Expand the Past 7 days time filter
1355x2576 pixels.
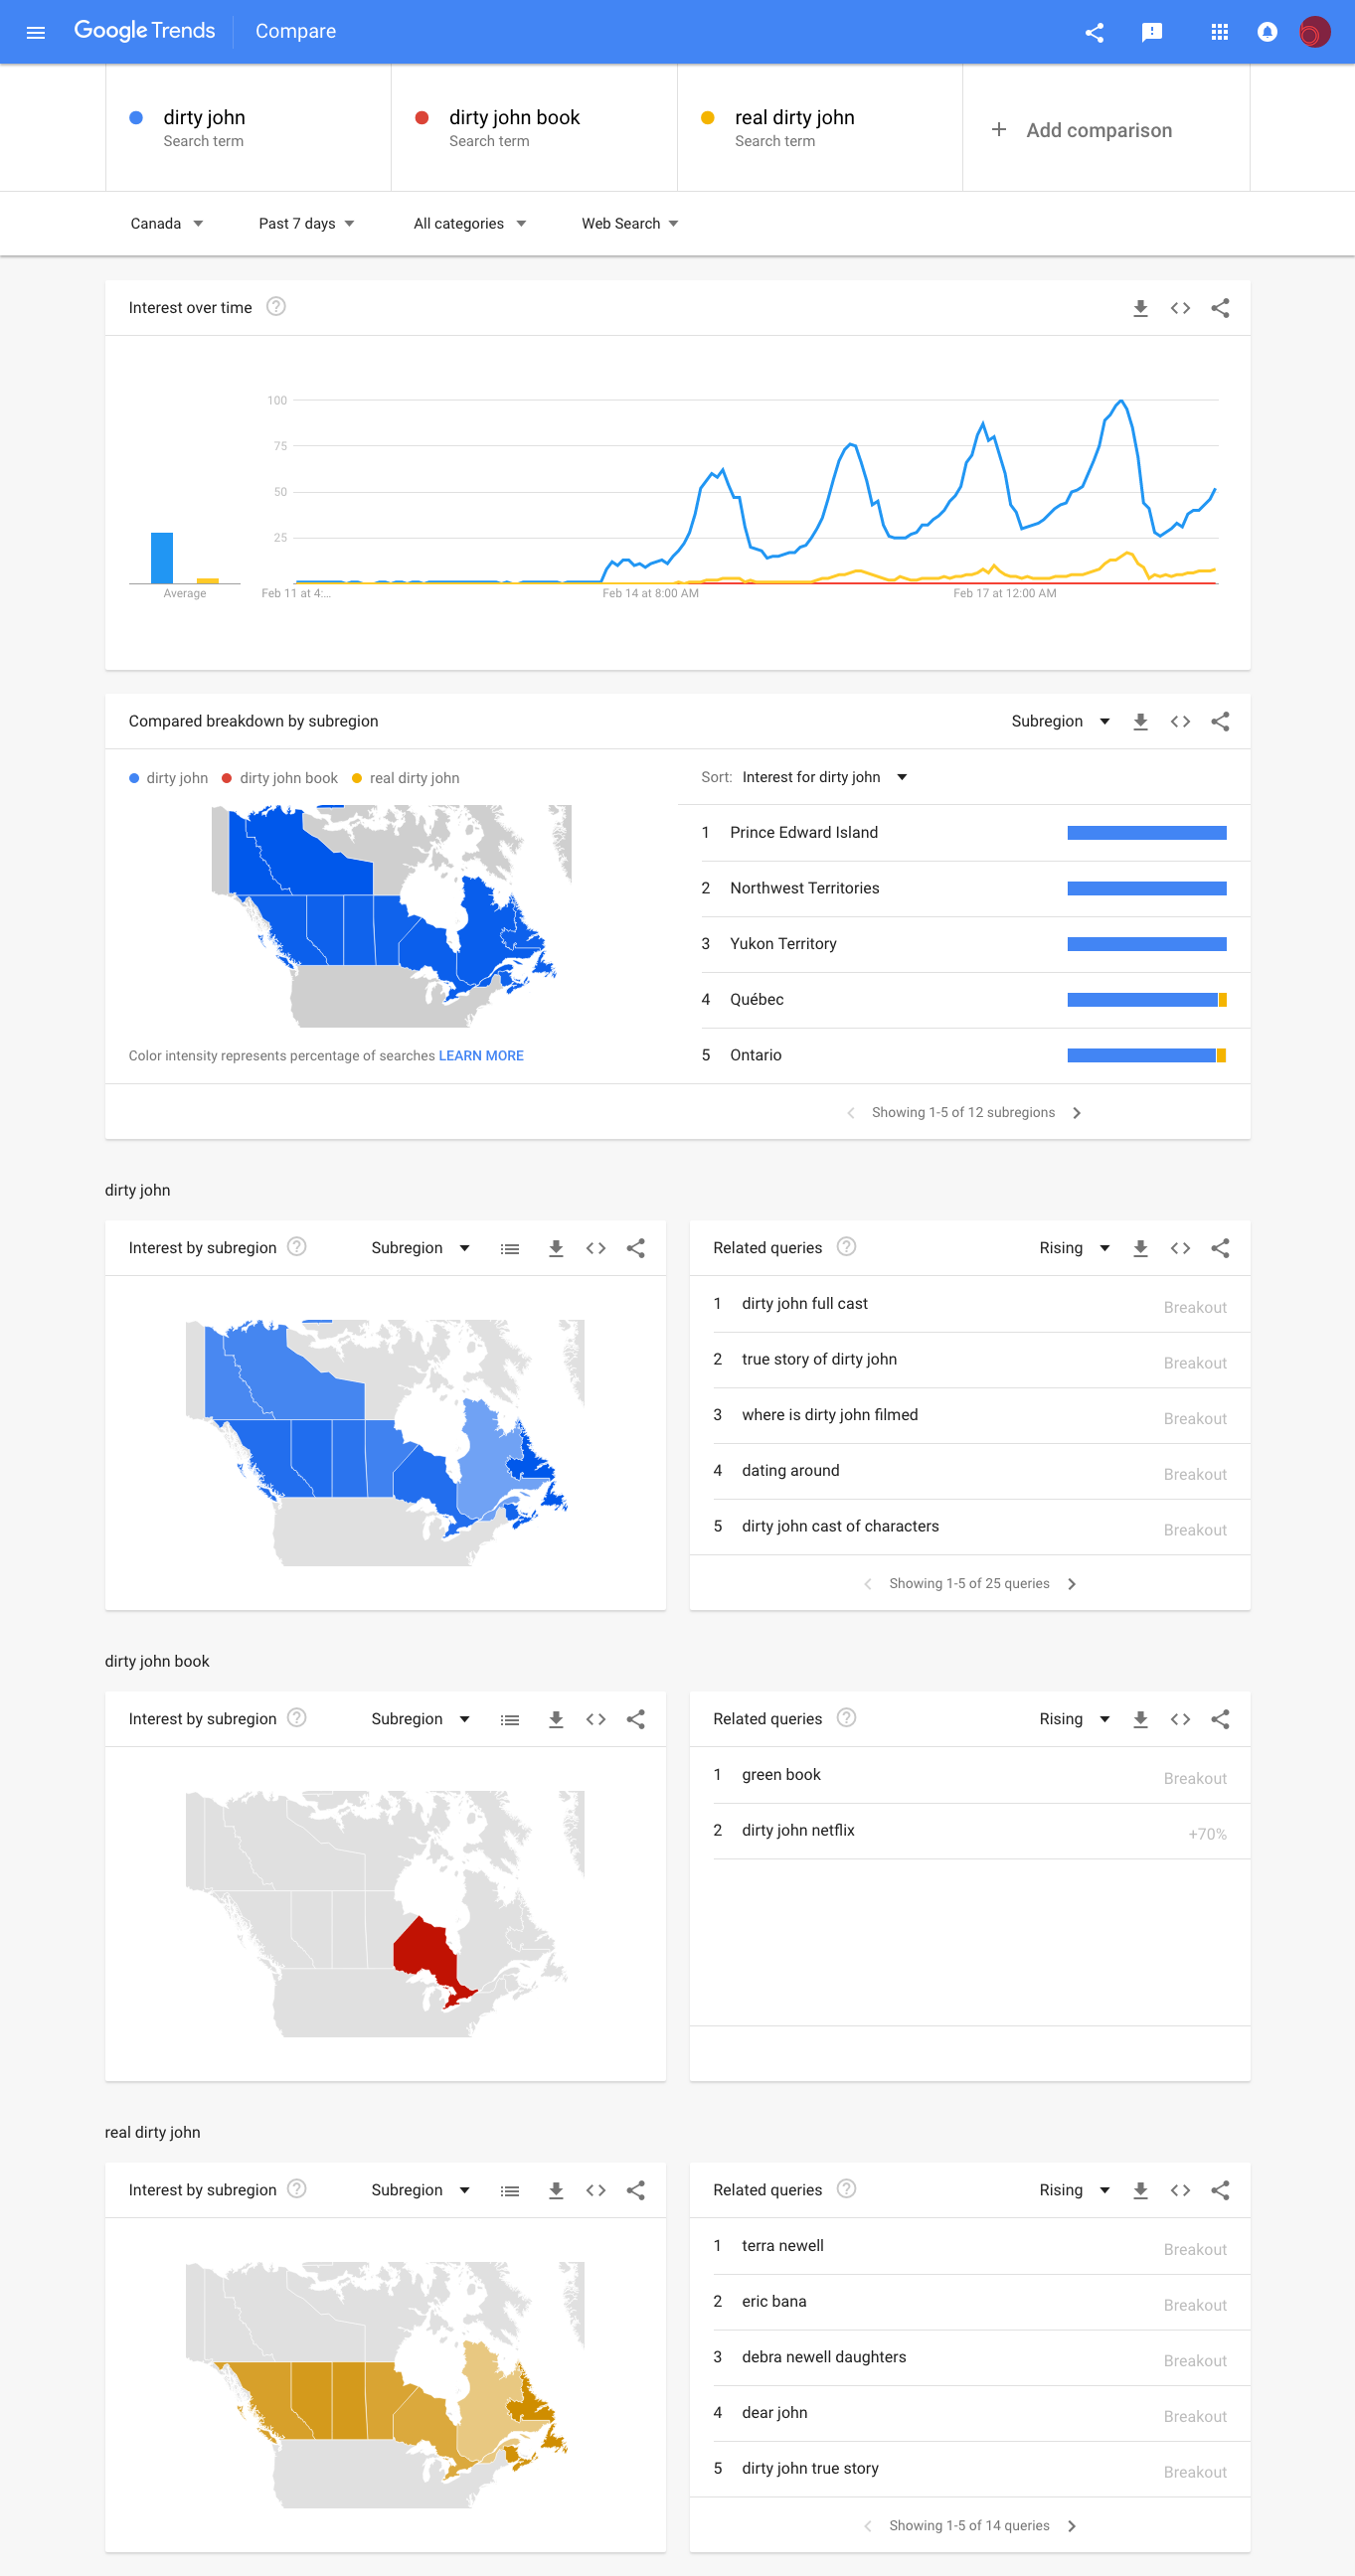pyautogui.click(x=306, y=224)
